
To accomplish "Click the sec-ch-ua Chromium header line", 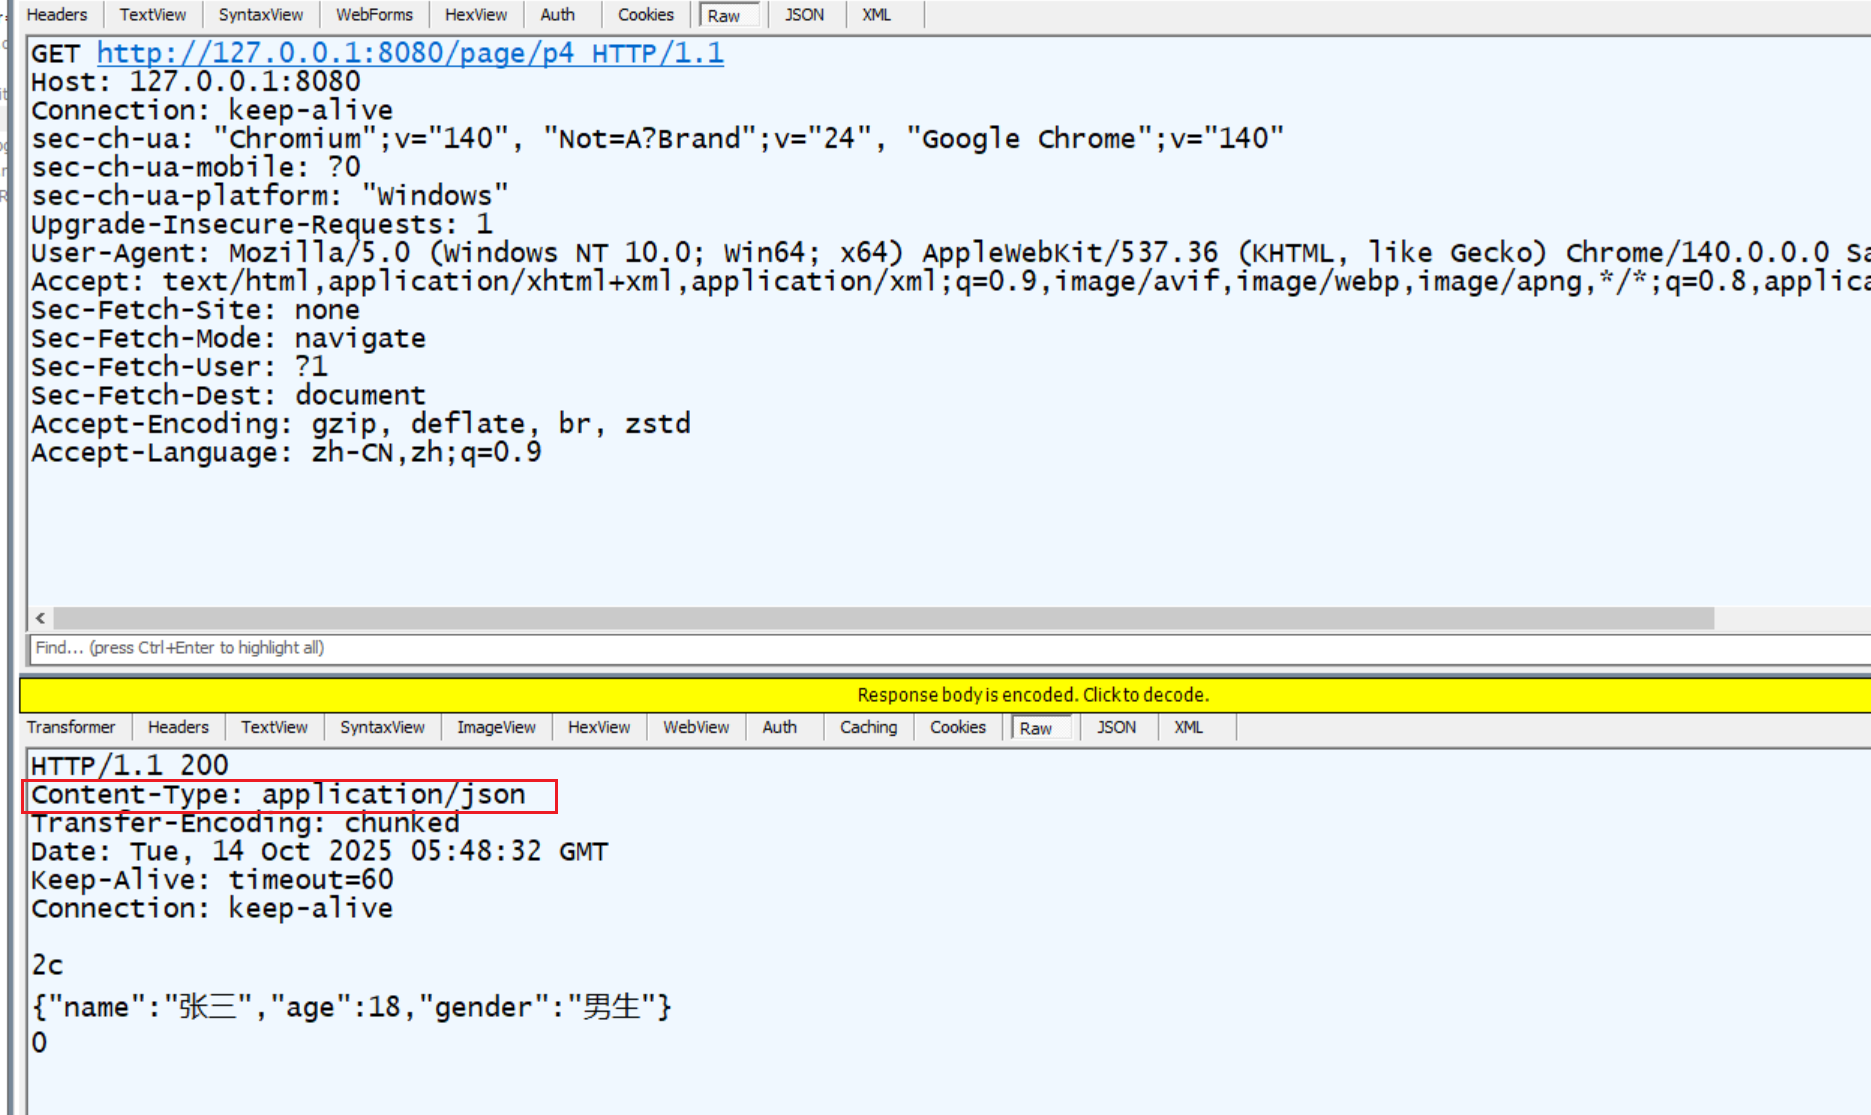I will pyautogui.click(x=657, y=138).
